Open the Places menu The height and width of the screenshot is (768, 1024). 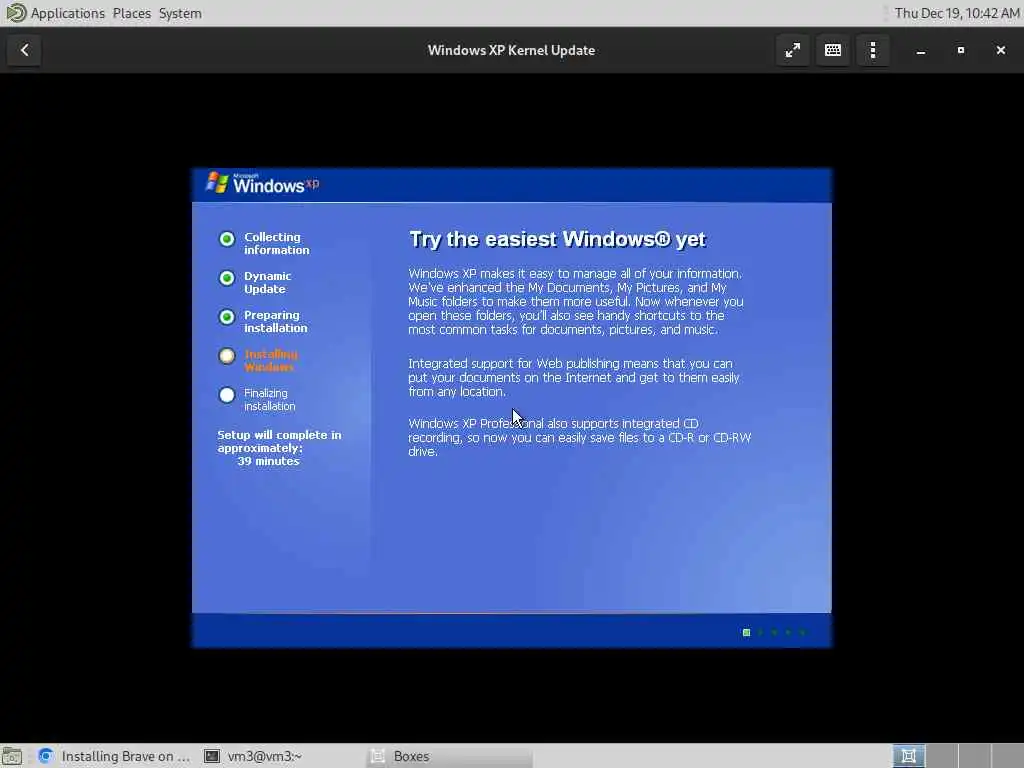131,13
